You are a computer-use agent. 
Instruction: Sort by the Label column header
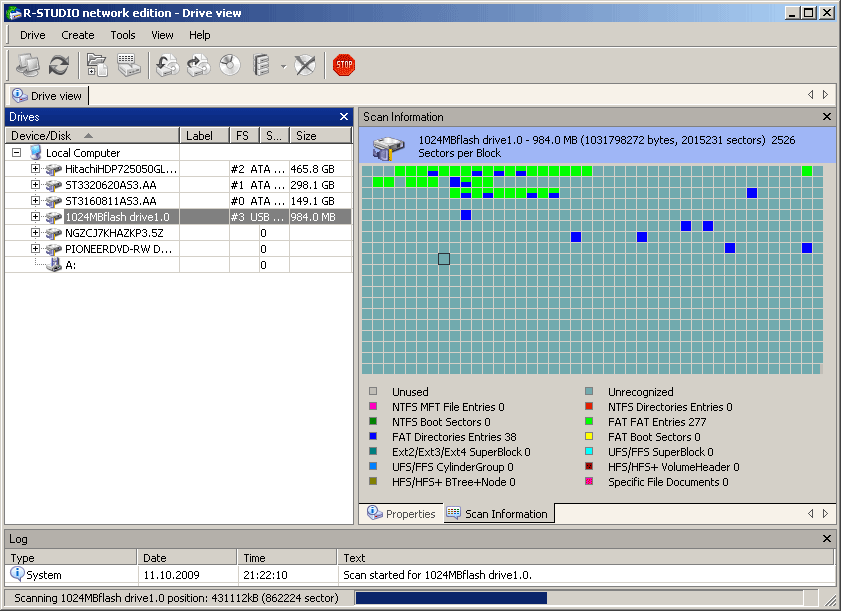[204, 136]
